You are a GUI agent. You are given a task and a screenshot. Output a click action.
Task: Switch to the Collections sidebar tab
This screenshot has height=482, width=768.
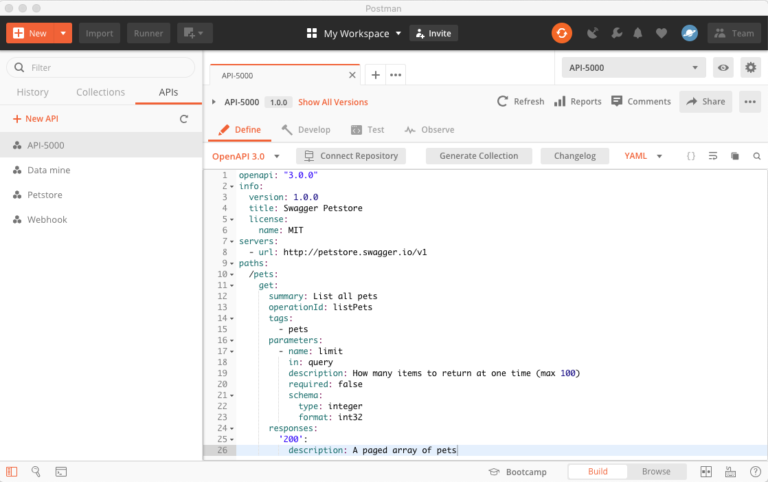(x=100, y=92)
